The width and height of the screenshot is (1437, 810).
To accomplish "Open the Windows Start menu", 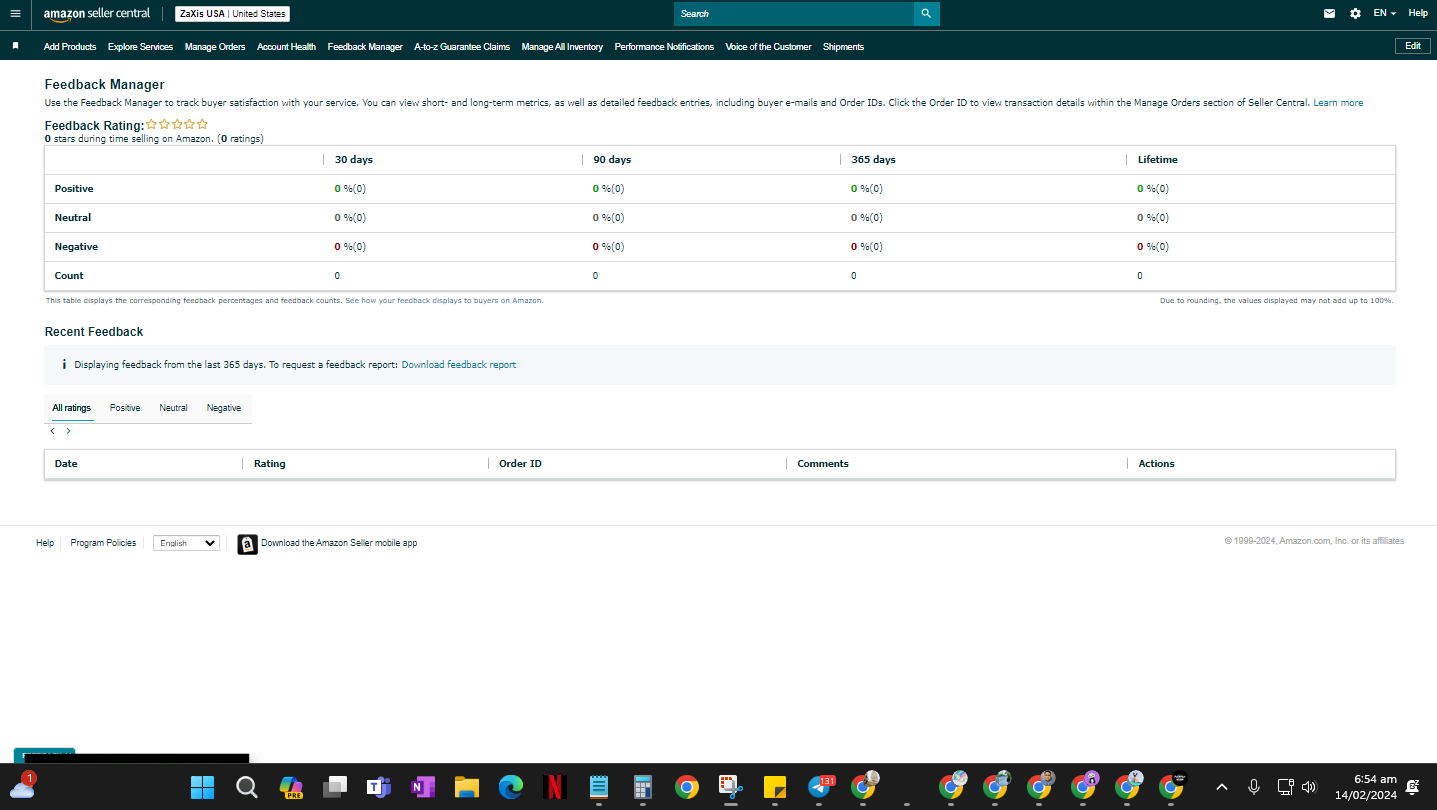I will [x=202, y=787].
